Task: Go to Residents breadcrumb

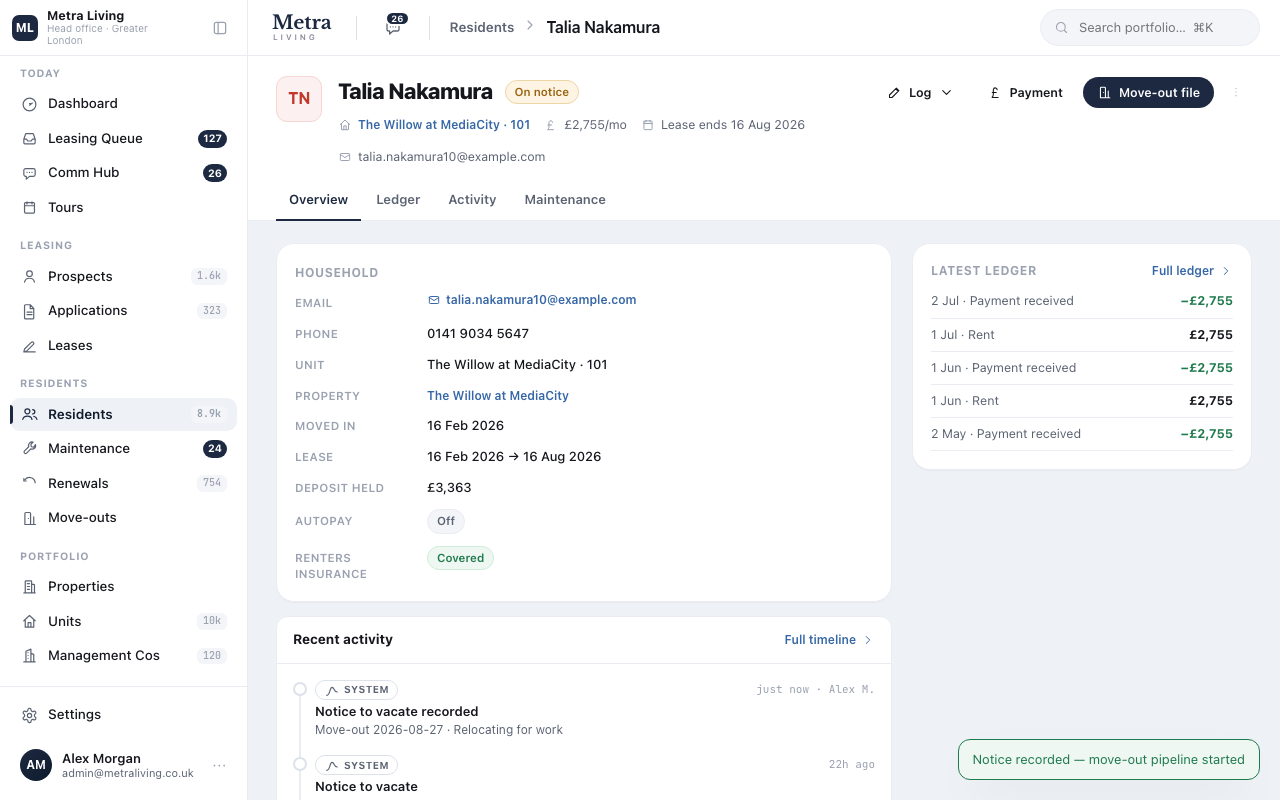Action: pyautogui.click(x=482, y=28)
